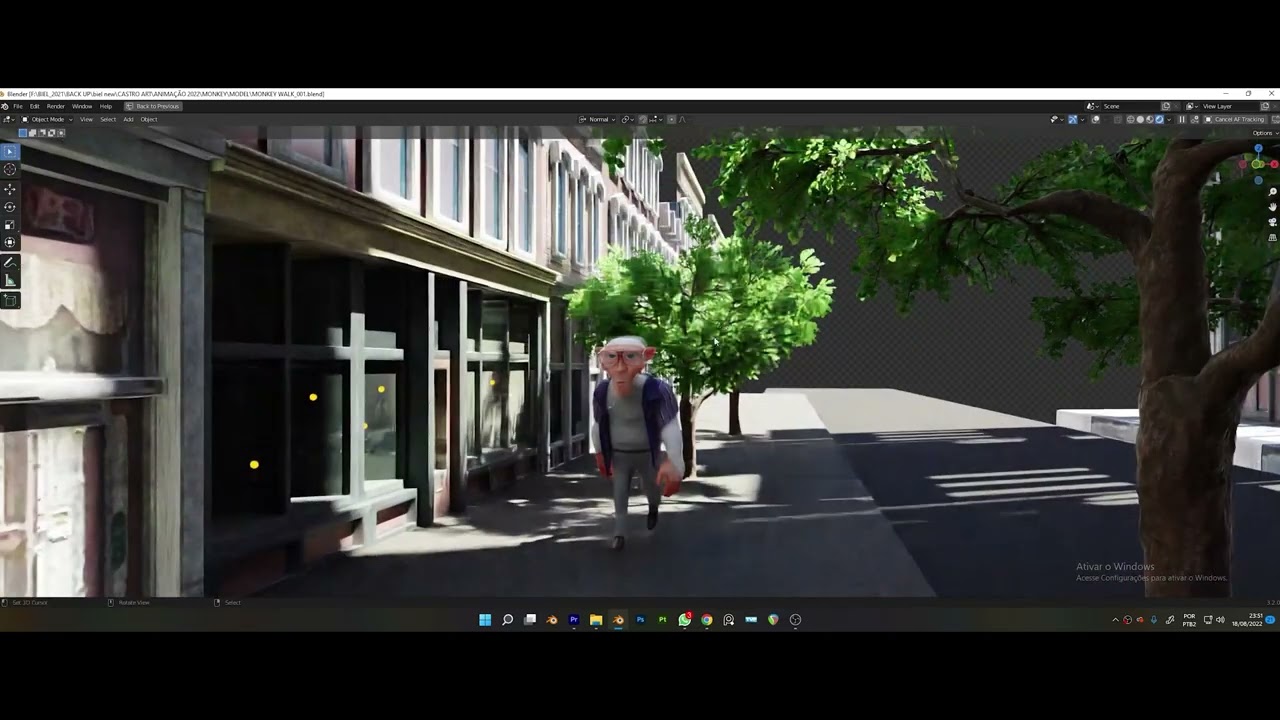The height and width of the screenshot is (720, 1280).
Task: Open the Edit menu
Action: tap(34, 106)
